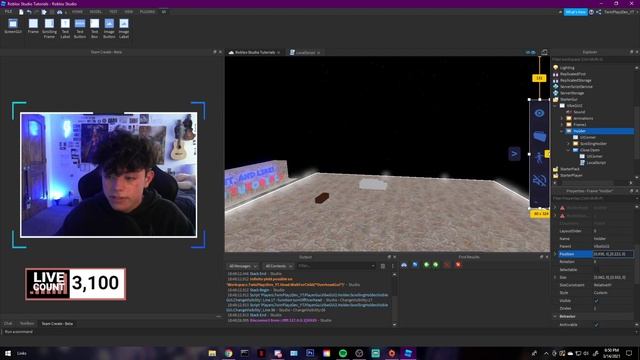Viewport: 640px width, 360px height.
Task: Edit the Position property value field
Action: click(613, 254)
